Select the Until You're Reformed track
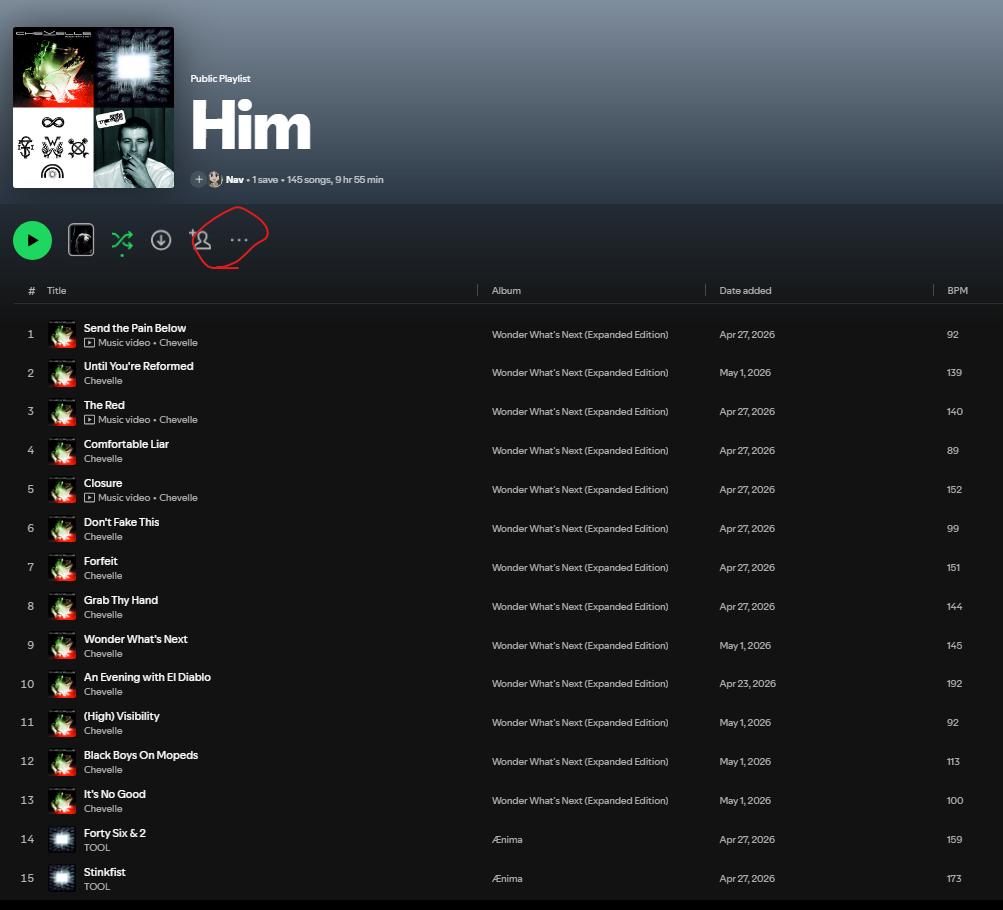This screenshot has width=1003, height=910. [x=139, y=366]
